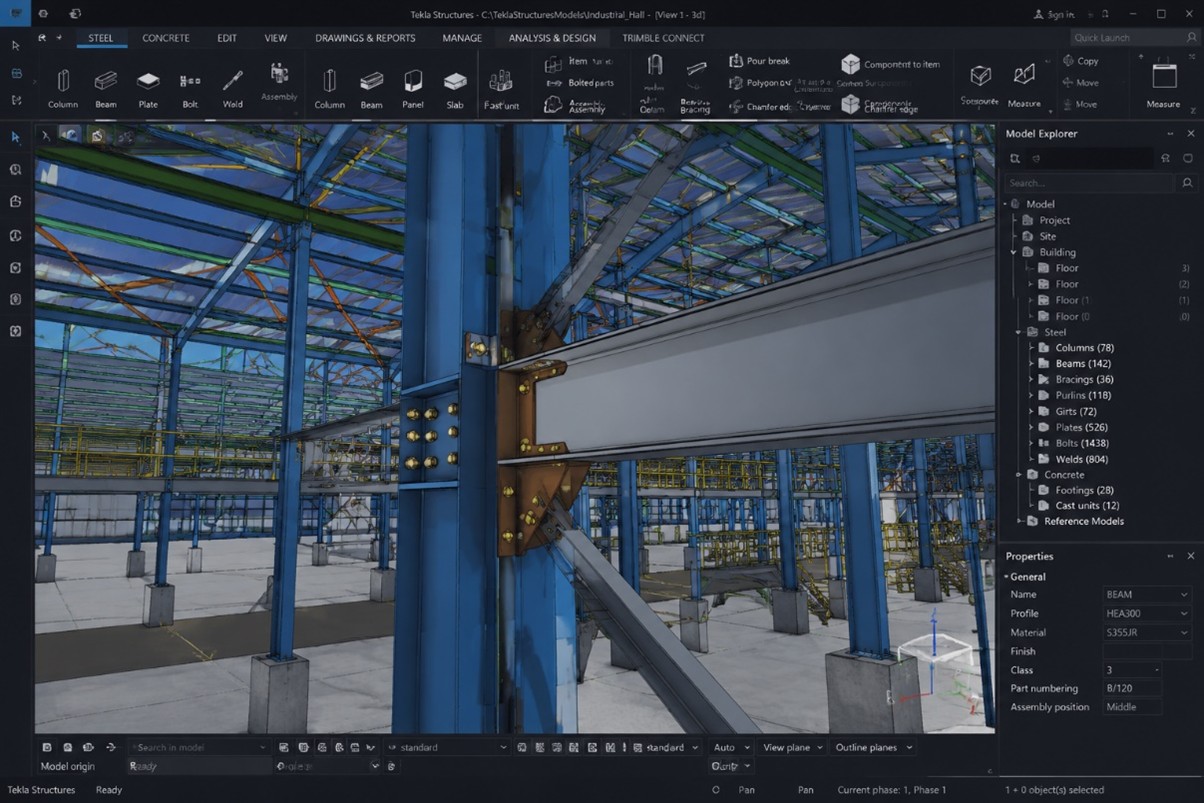Select Cast units (12) in the tree
The height and width of the screenshot is (803, 1204).
click(x=1087, y=506)
